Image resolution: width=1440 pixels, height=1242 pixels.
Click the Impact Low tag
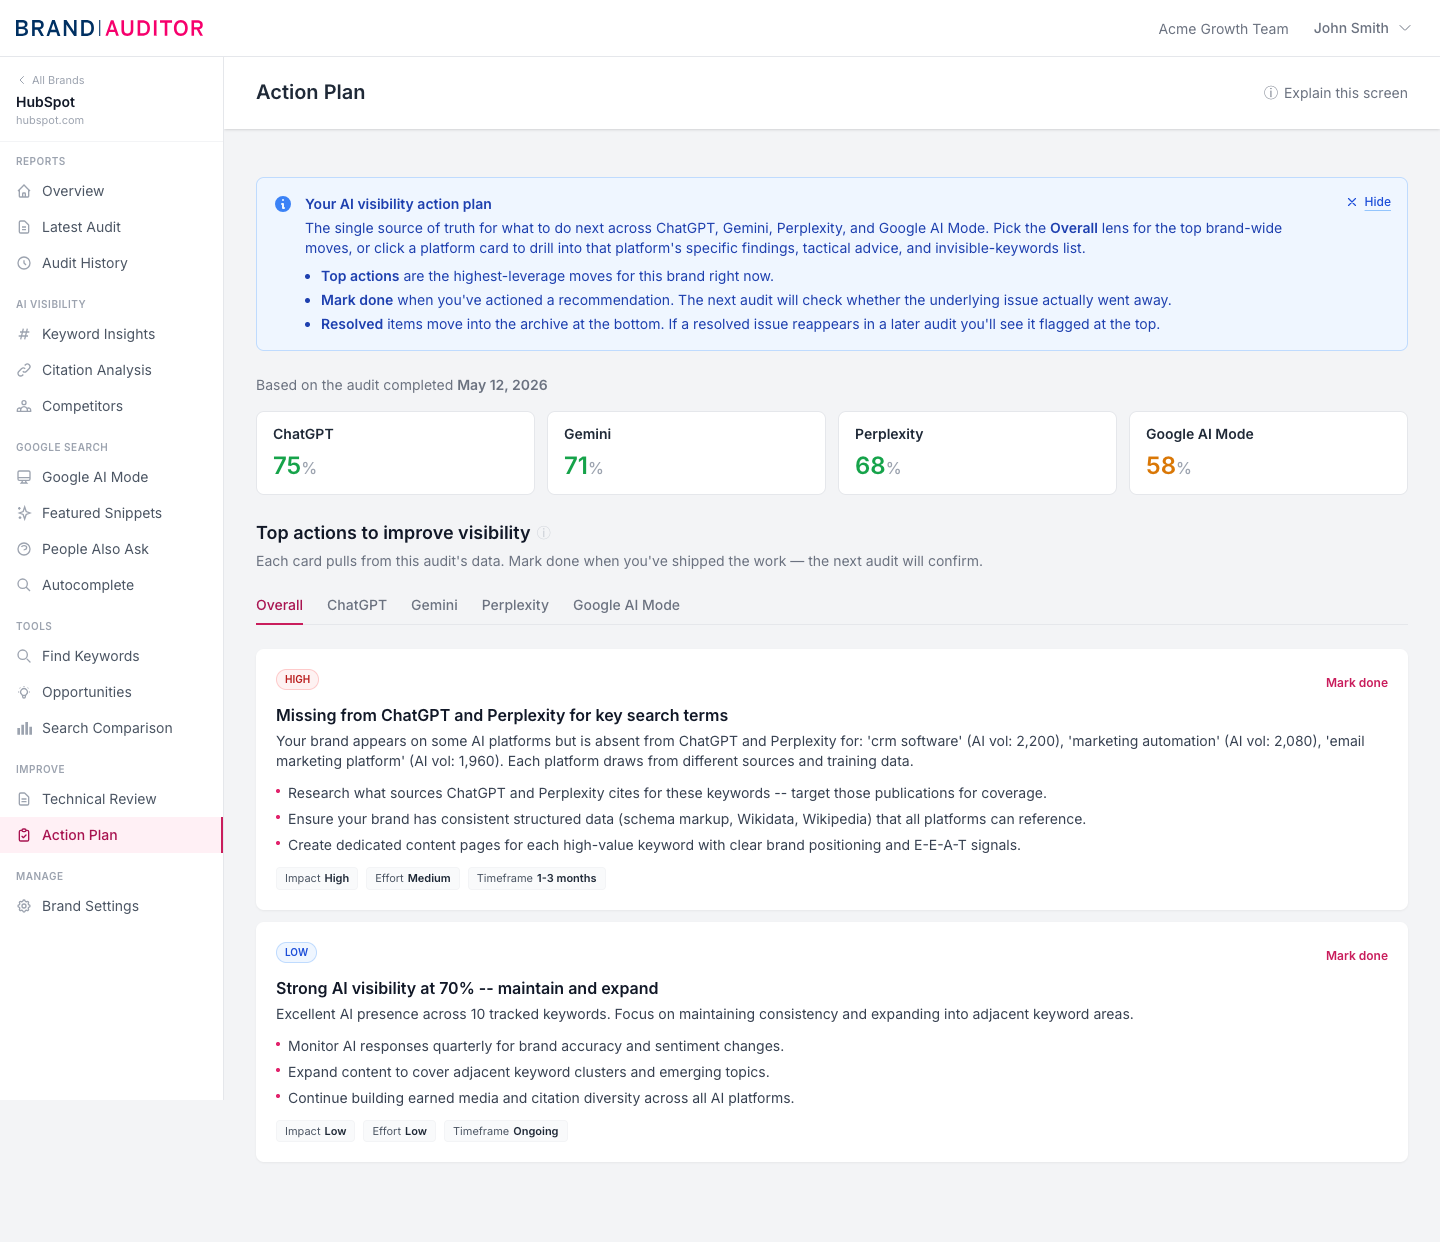click(x=315, y=1132)
